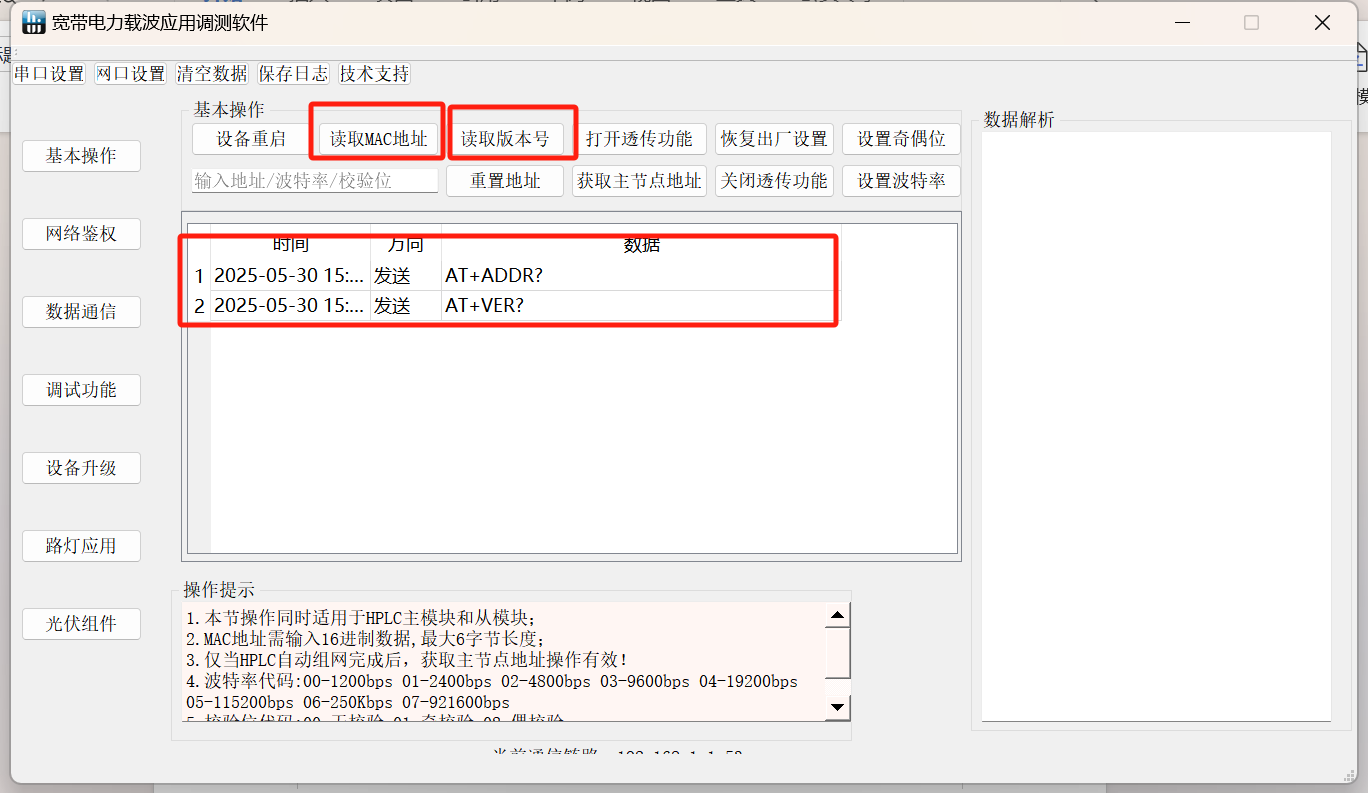Open 光伏组件 photovoltaic module page
The height and width of the screenshot is (793, 1368).
pos(81,623)
